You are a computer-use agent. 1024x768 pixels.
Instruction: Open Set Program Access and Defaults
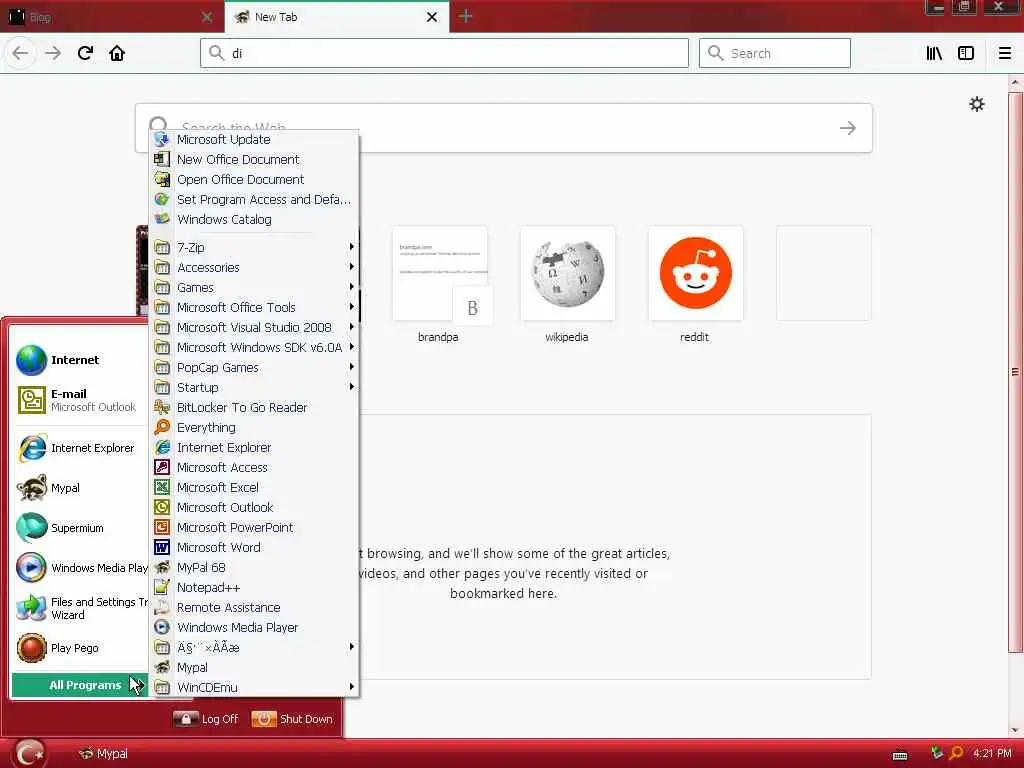[255, 199]
